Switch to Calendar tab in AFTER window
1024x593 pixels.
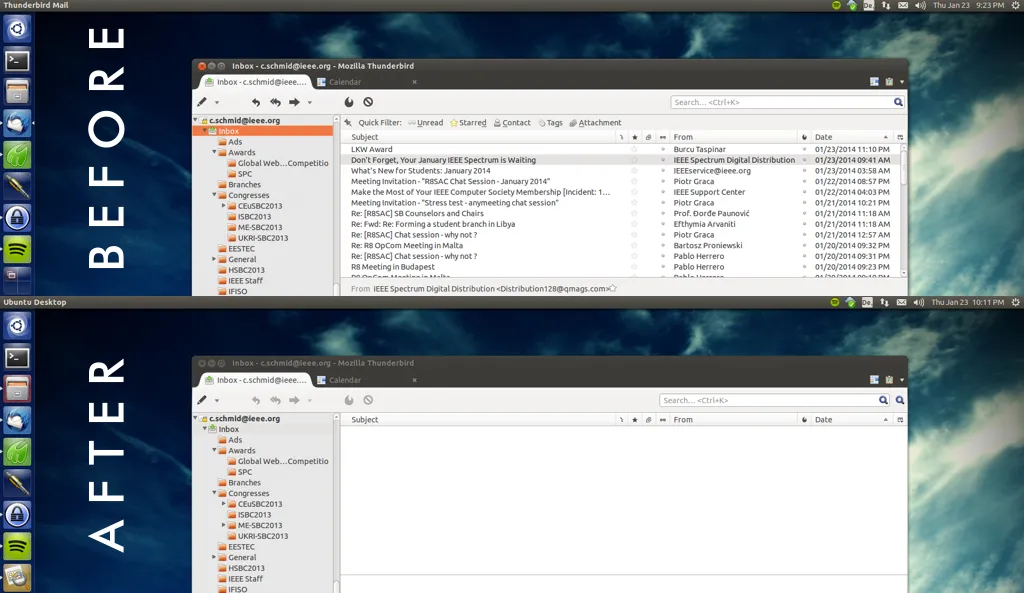(x=366, y=380)
